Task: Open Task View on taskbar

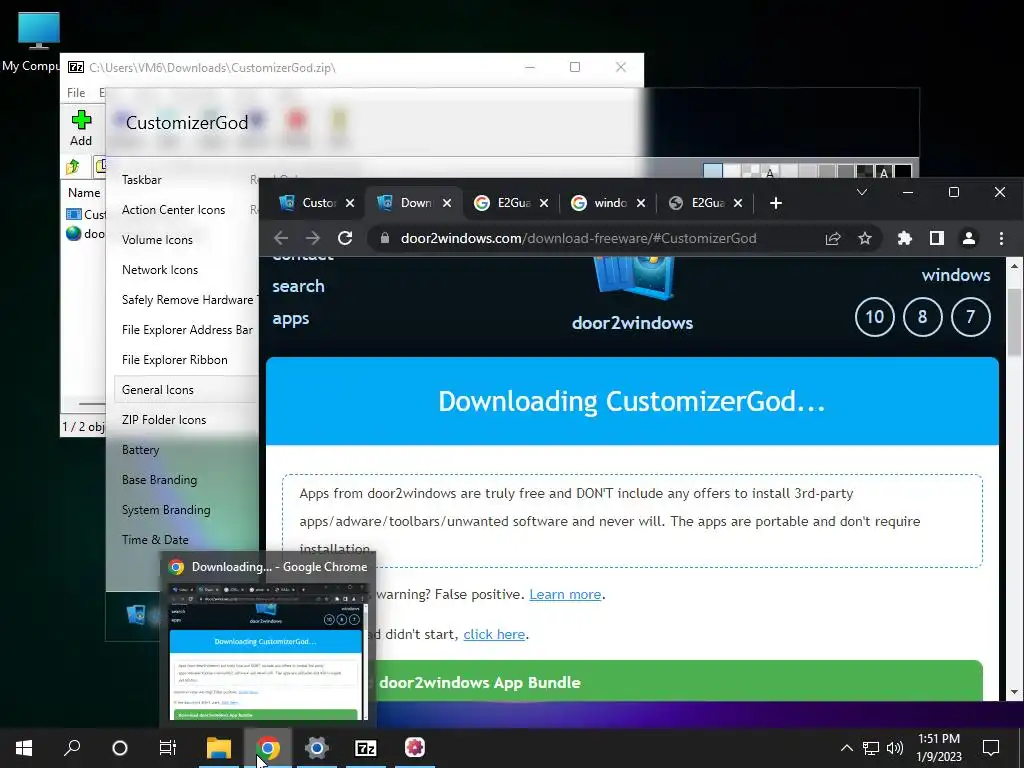Action: 168,748
